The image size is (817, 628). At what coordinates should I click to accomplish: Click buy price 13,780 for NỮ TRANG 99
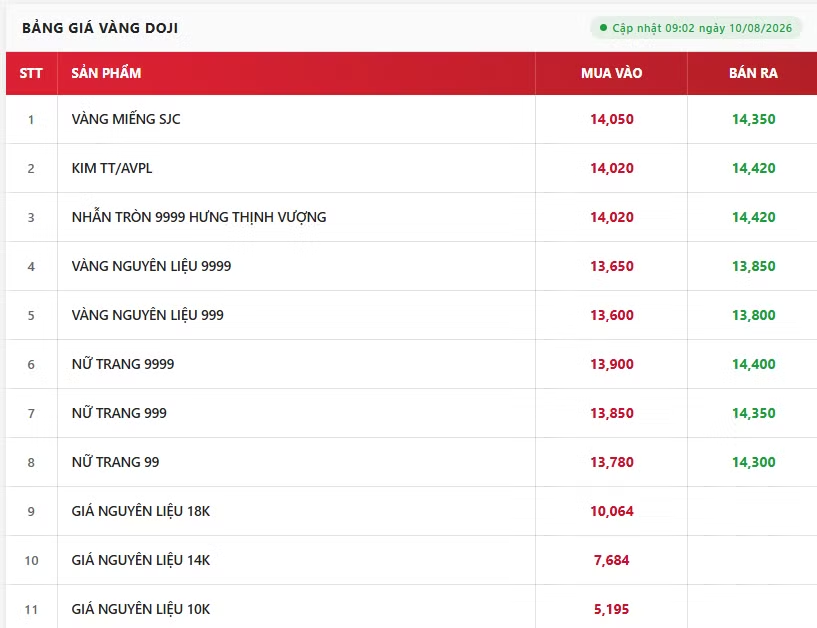(612, 462)
